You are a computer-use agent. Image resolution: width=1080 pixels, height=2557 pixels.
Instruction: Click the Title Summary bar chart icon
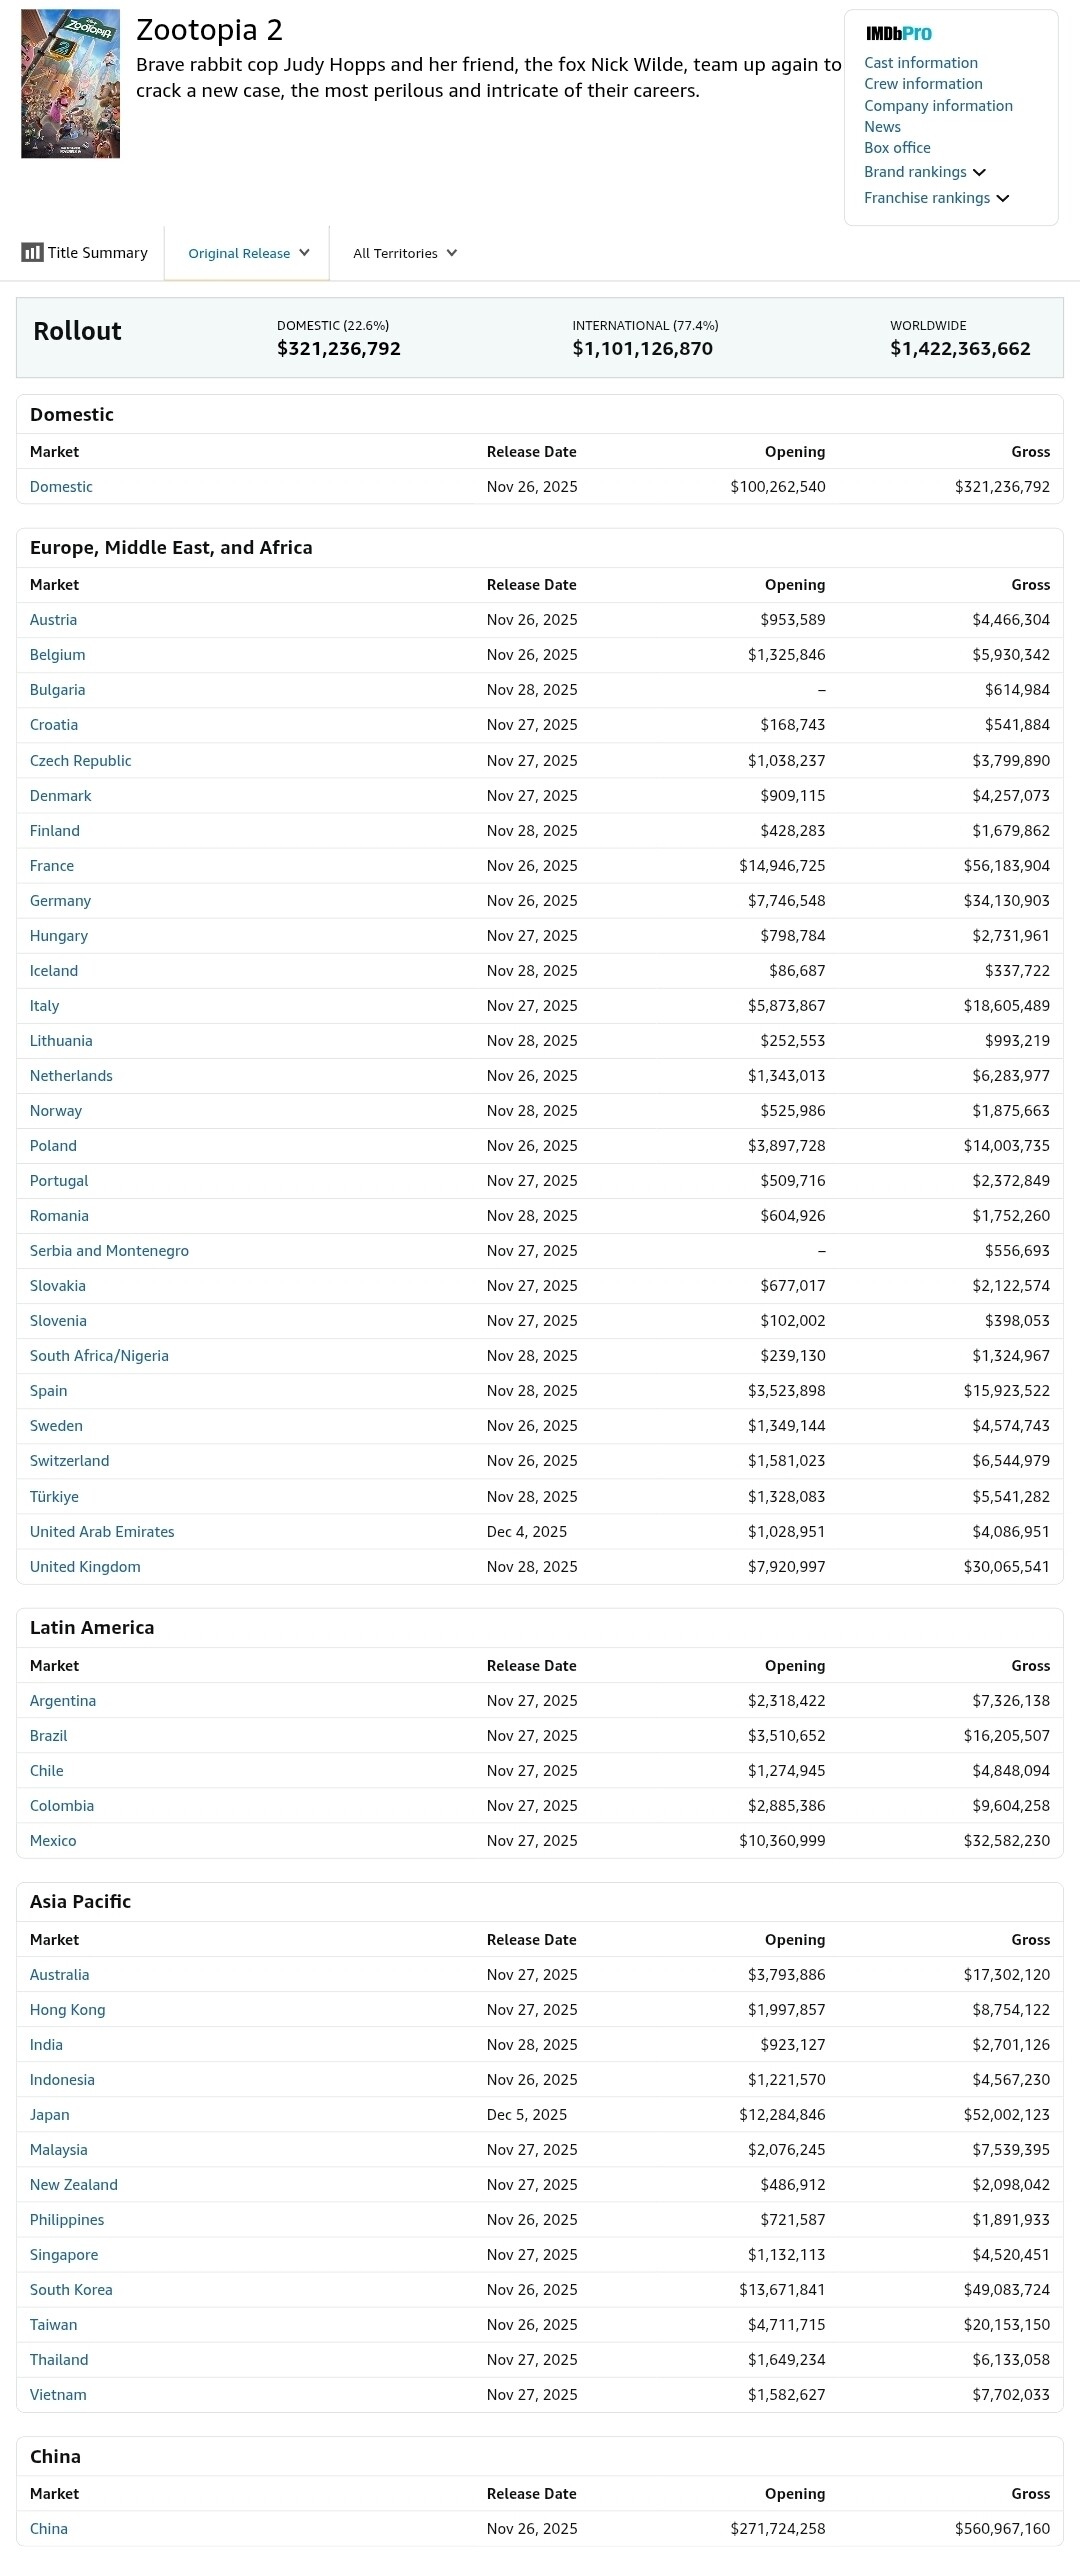click(32, 252)
